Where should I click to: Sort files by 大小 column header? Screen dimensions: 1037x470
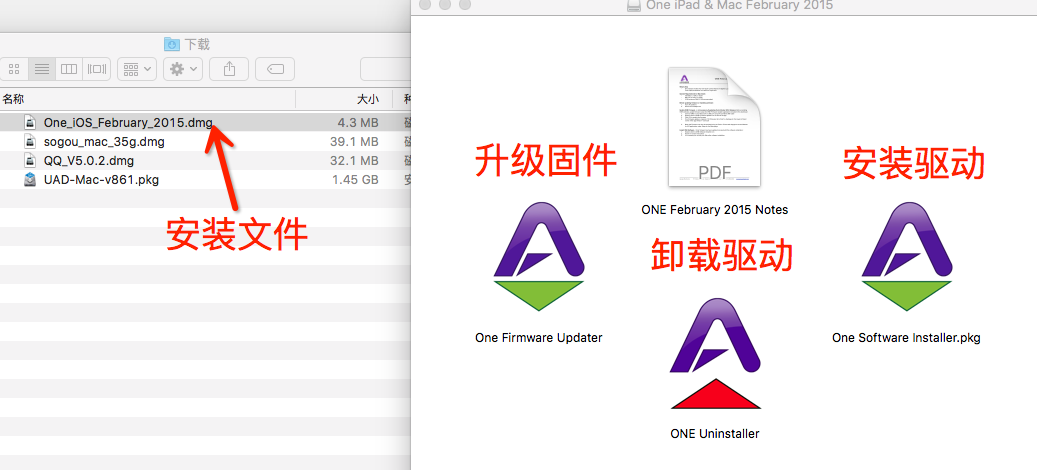tap(368, 99)
